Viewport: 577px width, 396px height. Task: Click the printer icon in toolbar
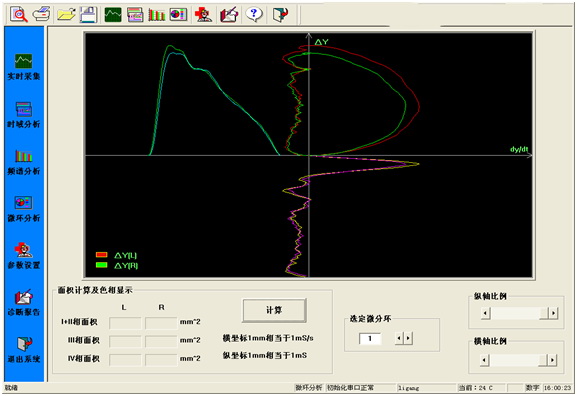point(41,15)
